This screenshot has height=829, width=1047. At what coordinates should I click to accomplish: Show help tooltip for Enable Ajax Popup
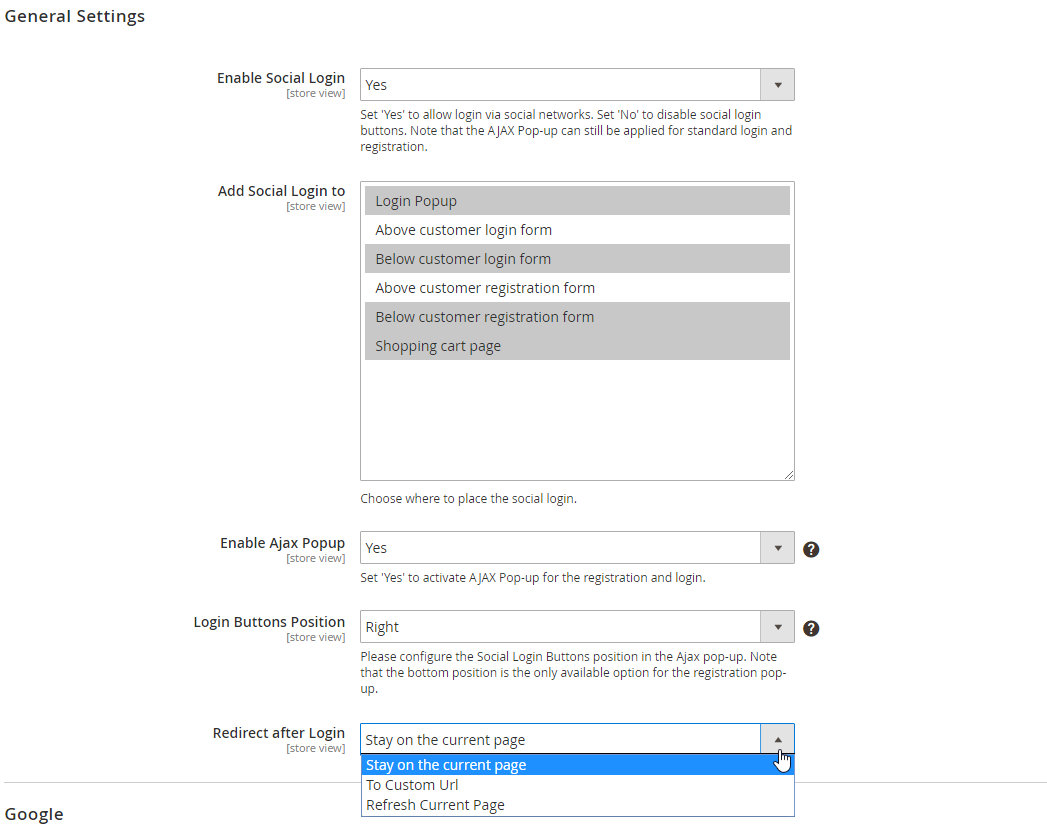coord(811,549)
